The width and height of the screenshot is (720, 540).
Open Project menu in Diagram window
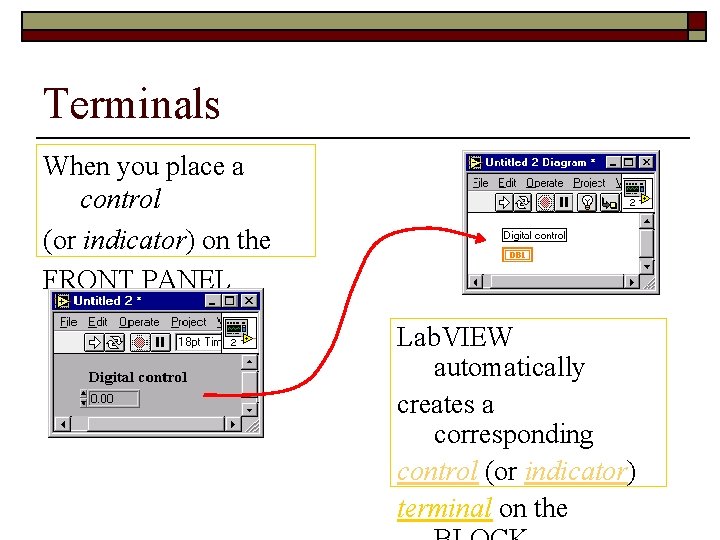click(589, 183)
